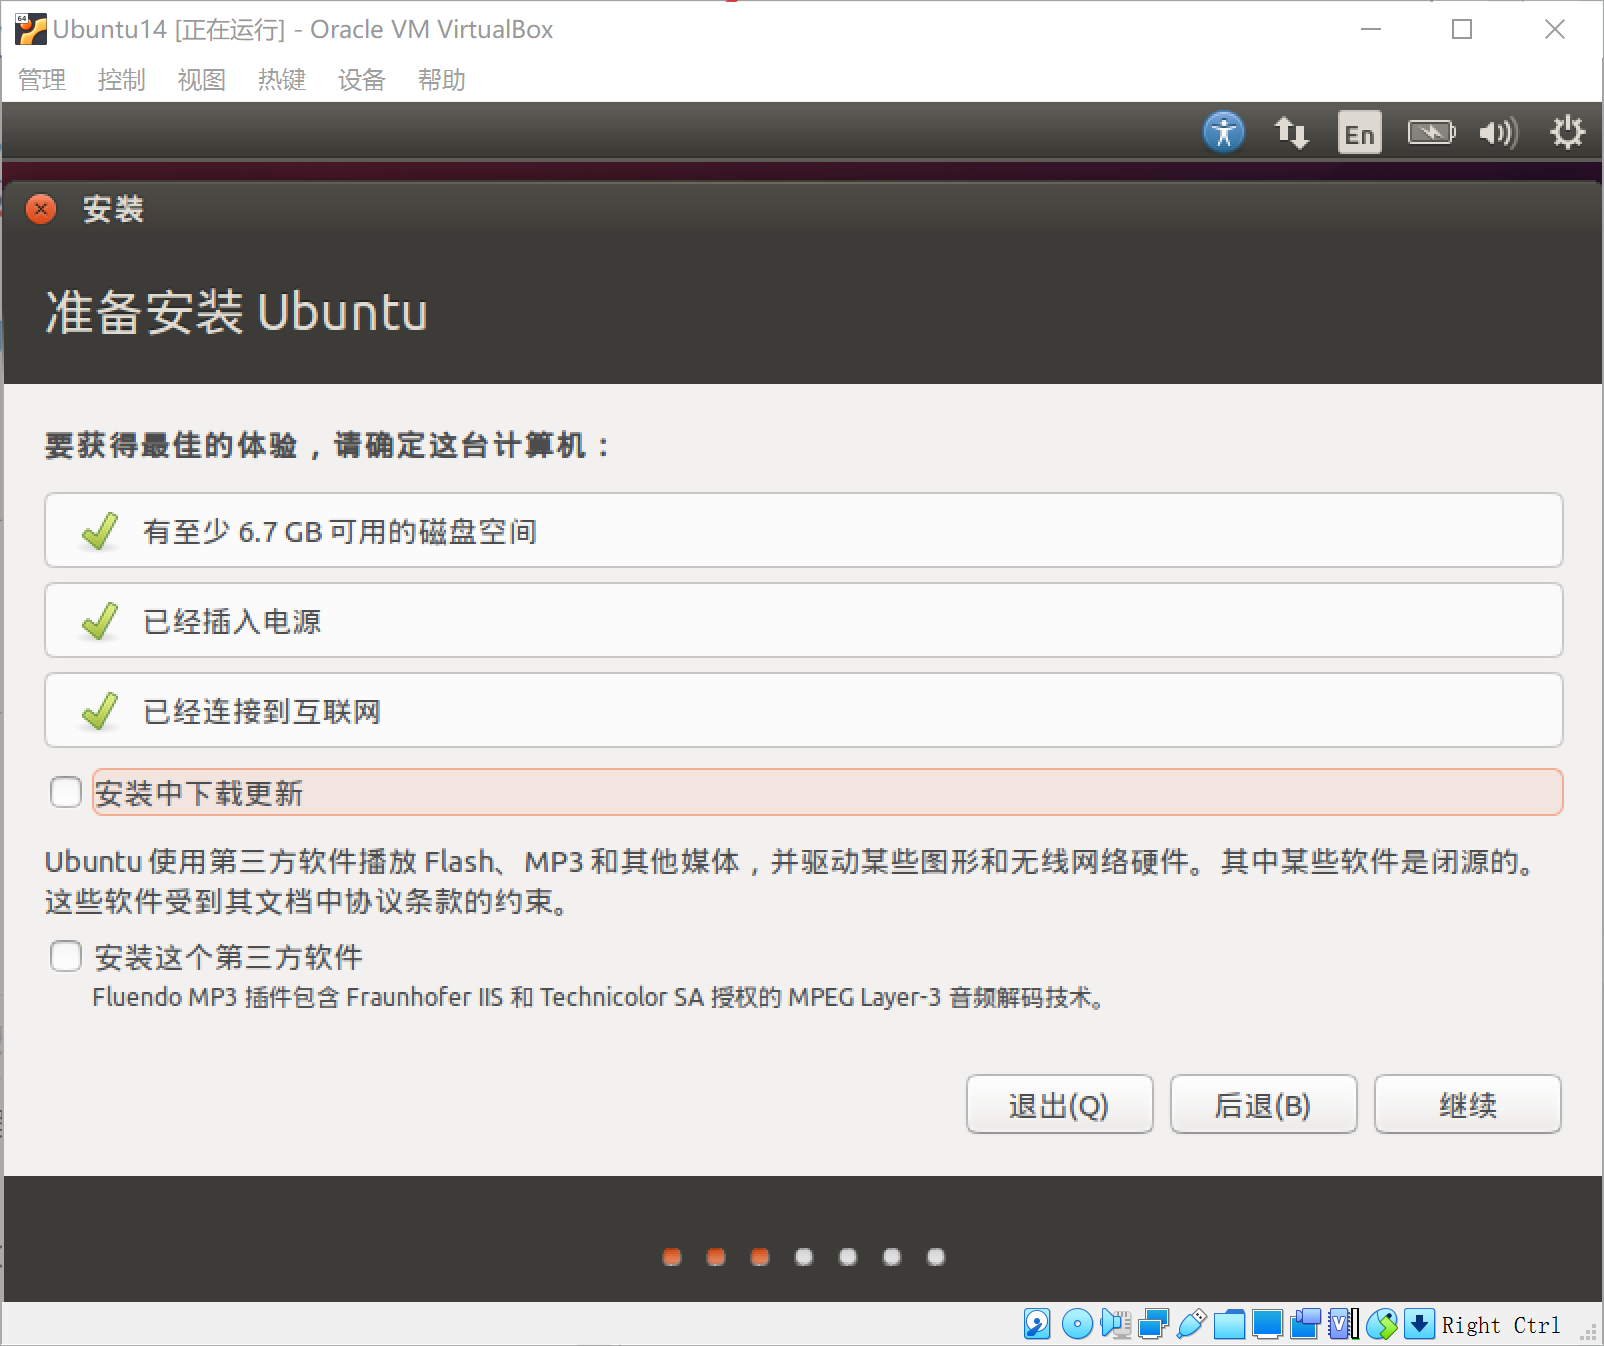Image resolution: width=1604 pixels, height=1346 pixels.
Task: Click the 后退(B) back button
Action: click(1264, 1104)
